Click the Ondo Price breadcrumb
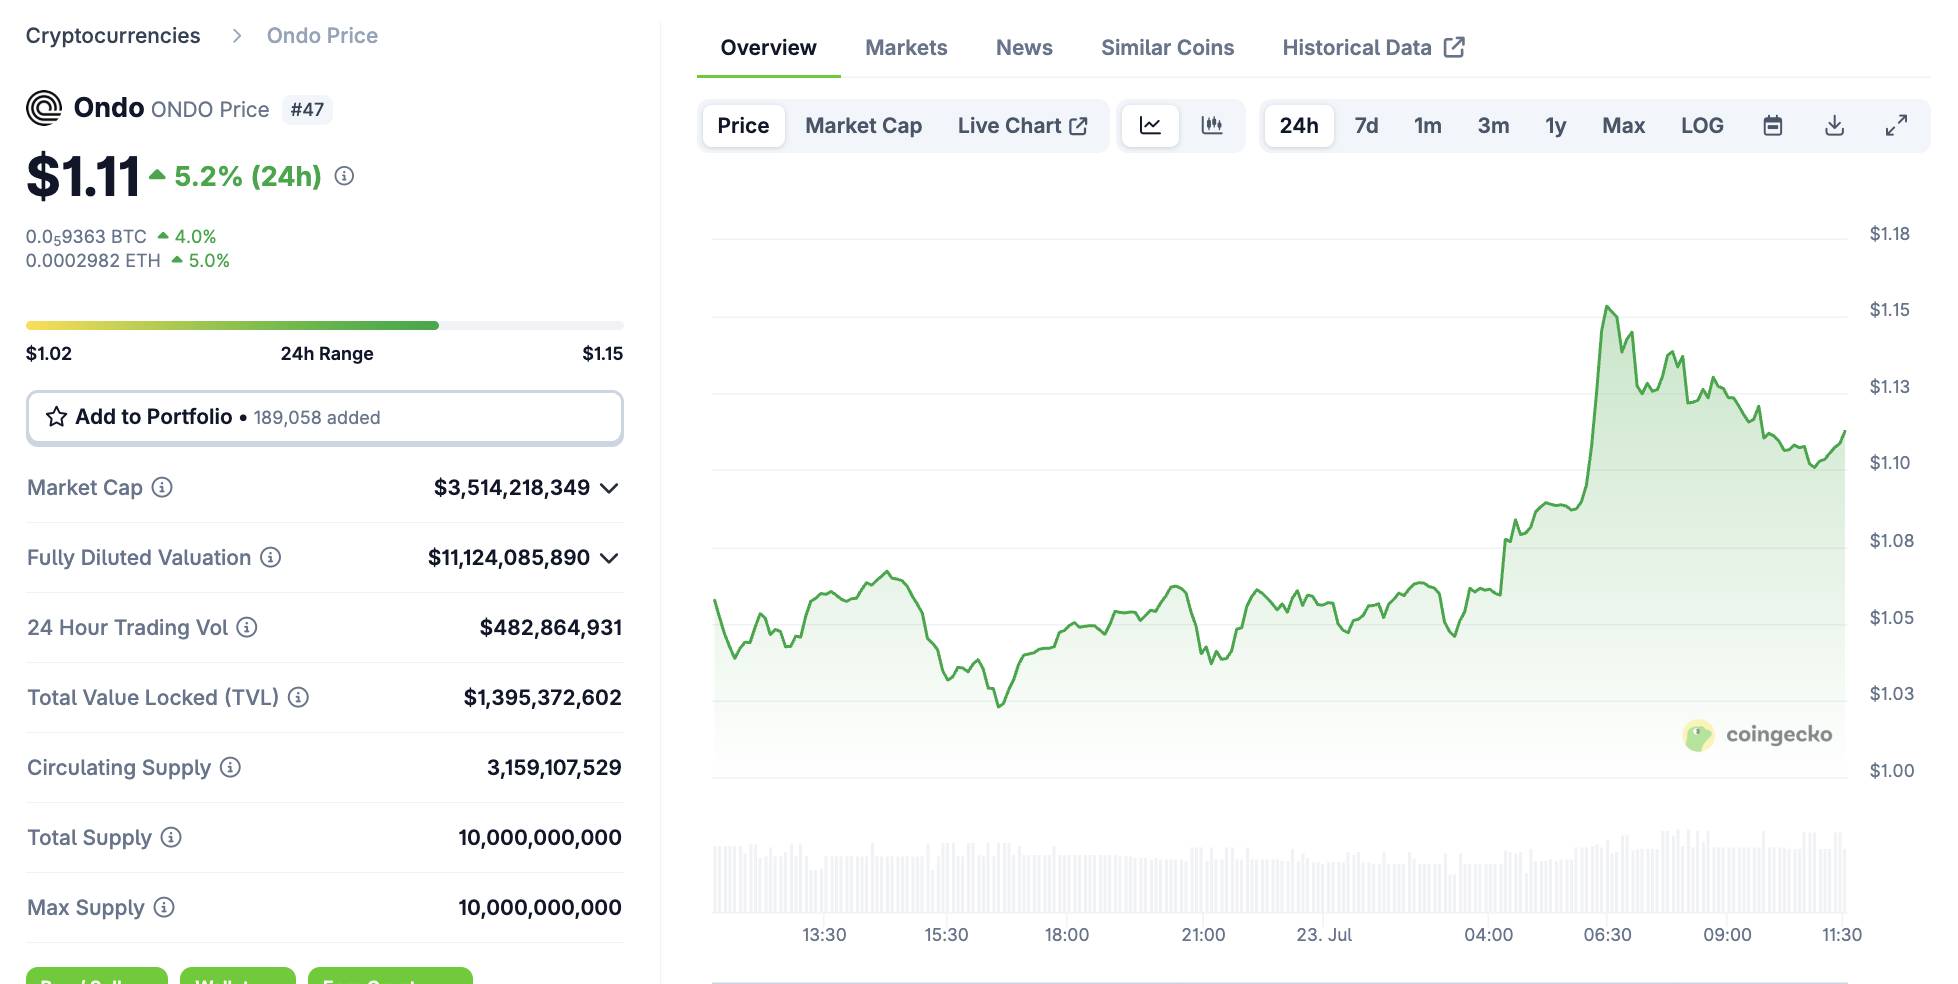Viewport: 1958px width, 984px height. click(322, 36)
